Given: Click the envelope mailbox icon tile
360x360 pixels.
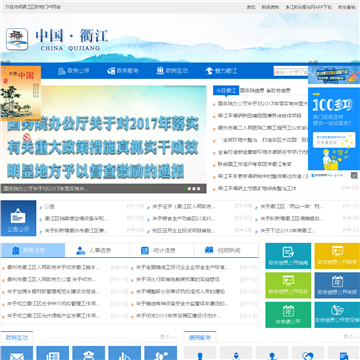Looking at the screenshot, I should coord(17,353).
